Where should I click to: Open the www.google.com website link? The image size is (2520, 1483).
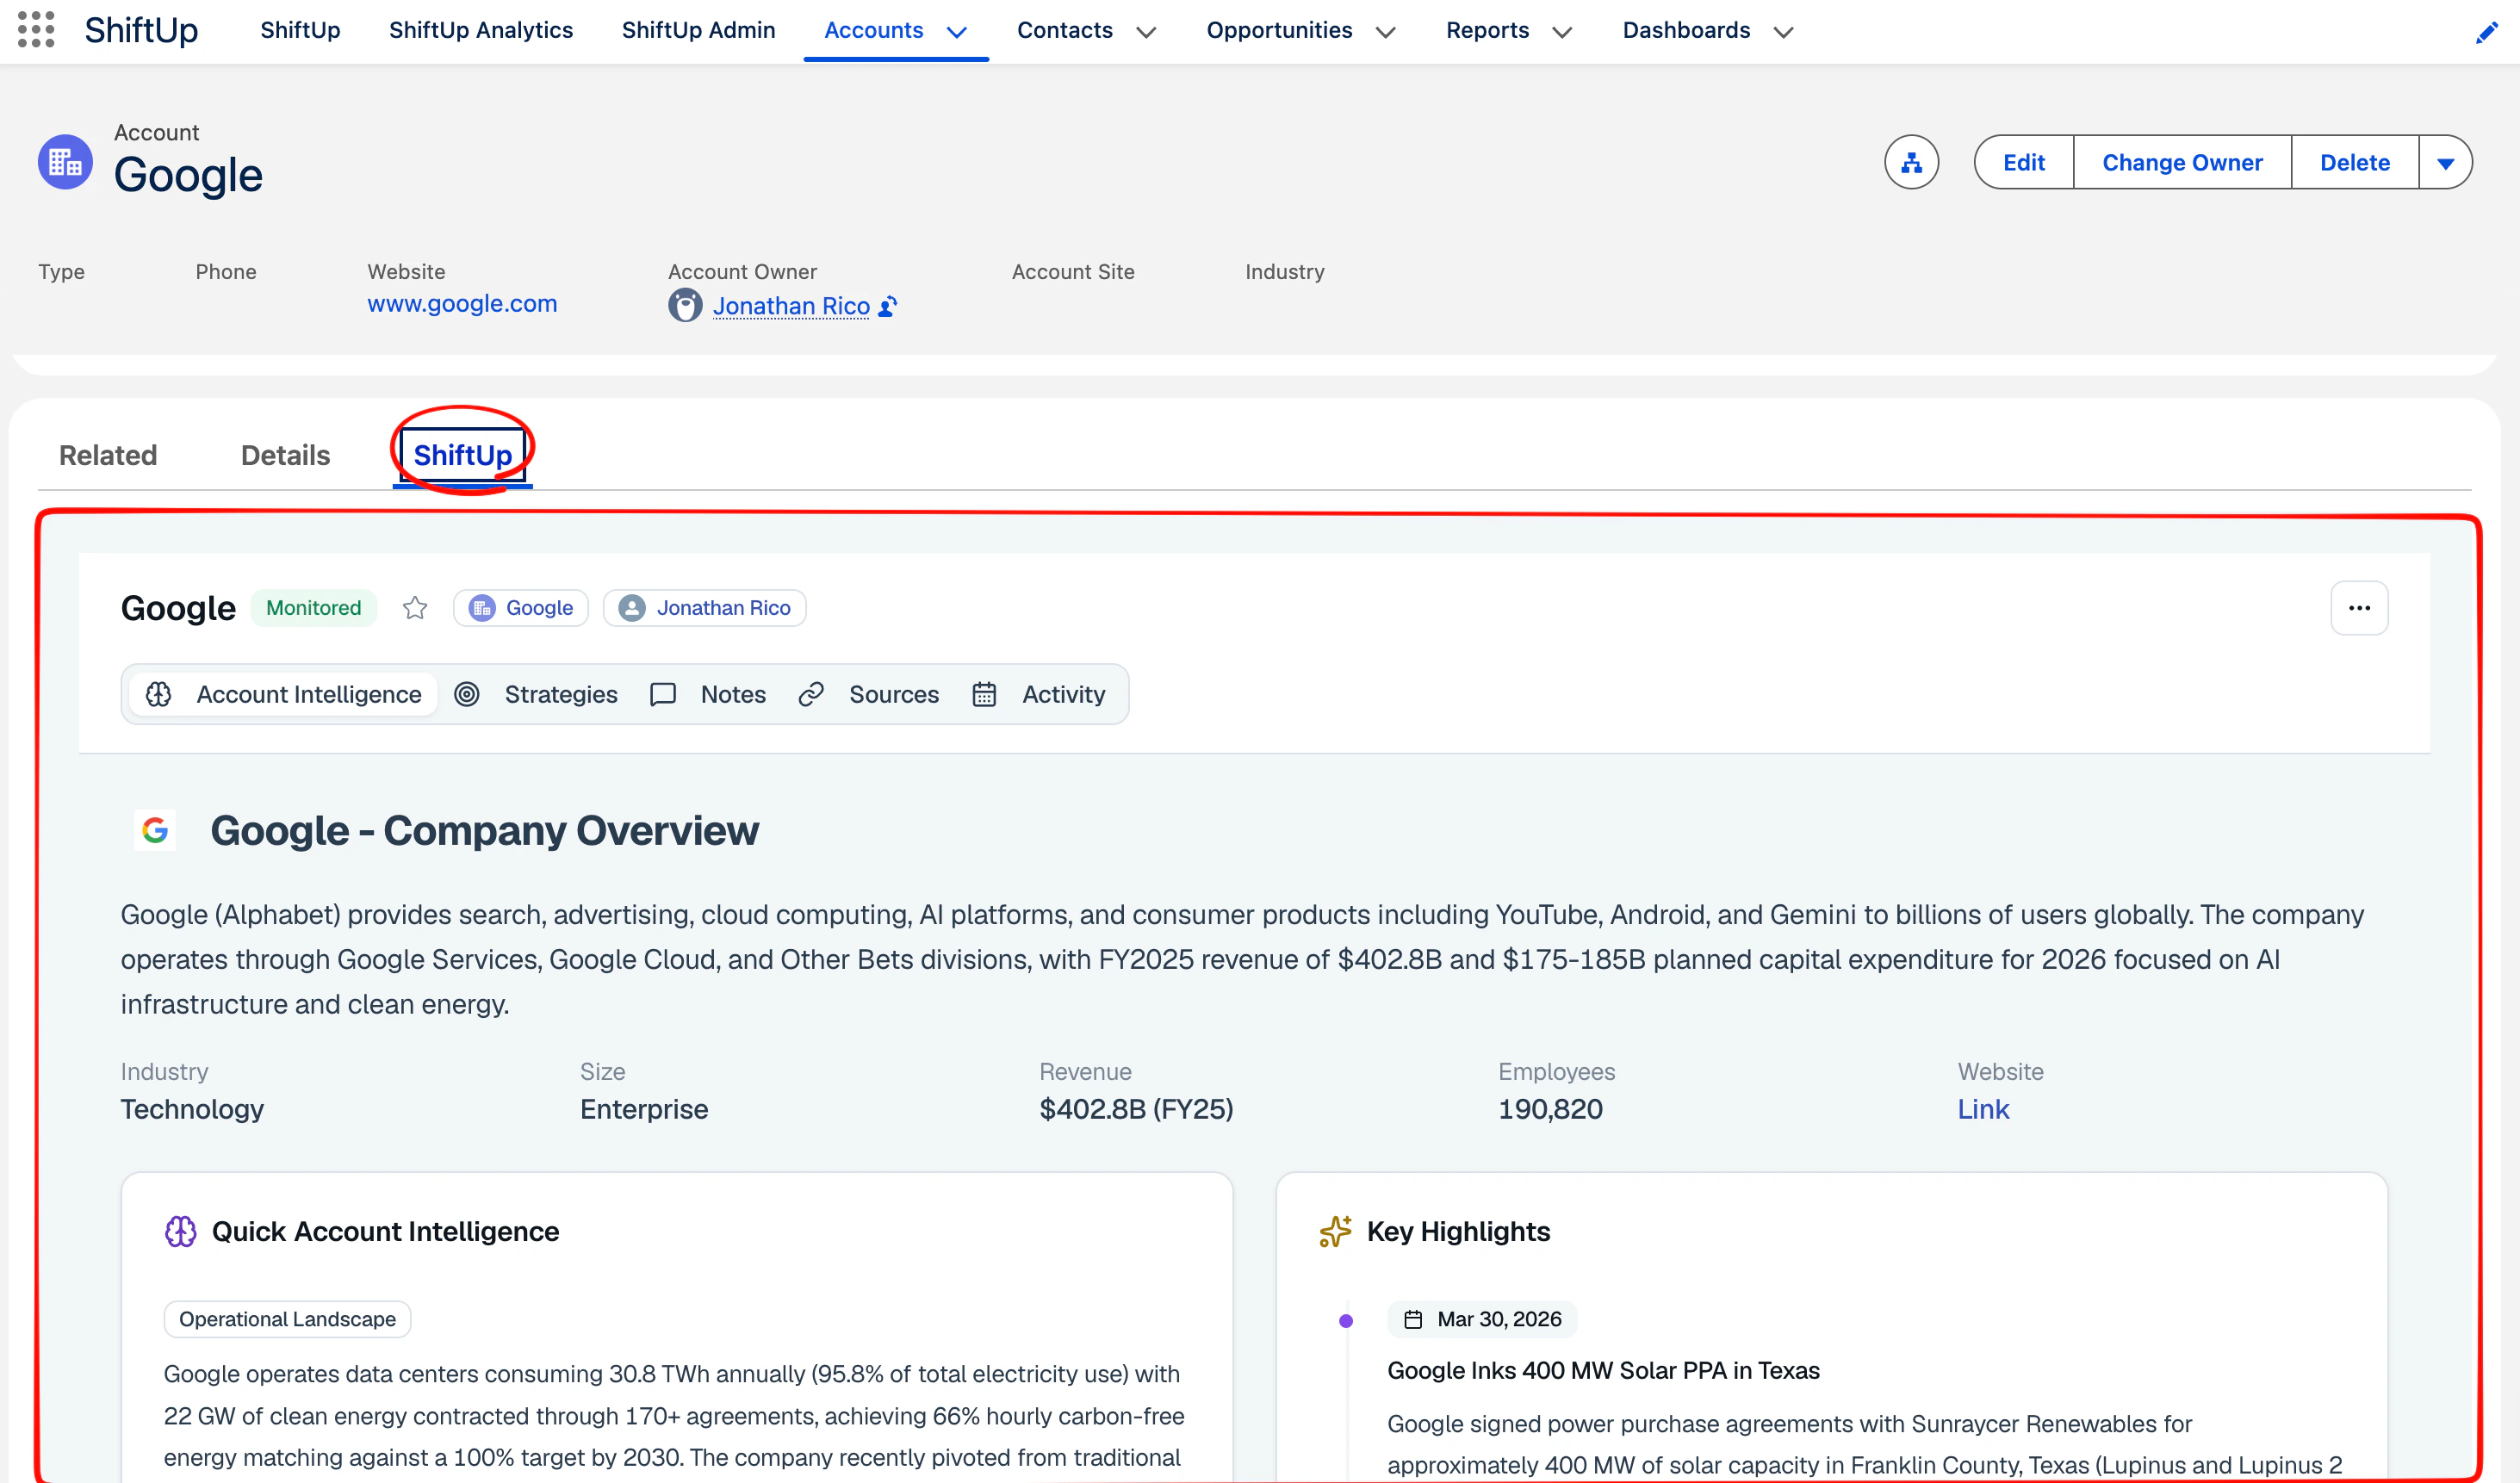pos(462,304)
